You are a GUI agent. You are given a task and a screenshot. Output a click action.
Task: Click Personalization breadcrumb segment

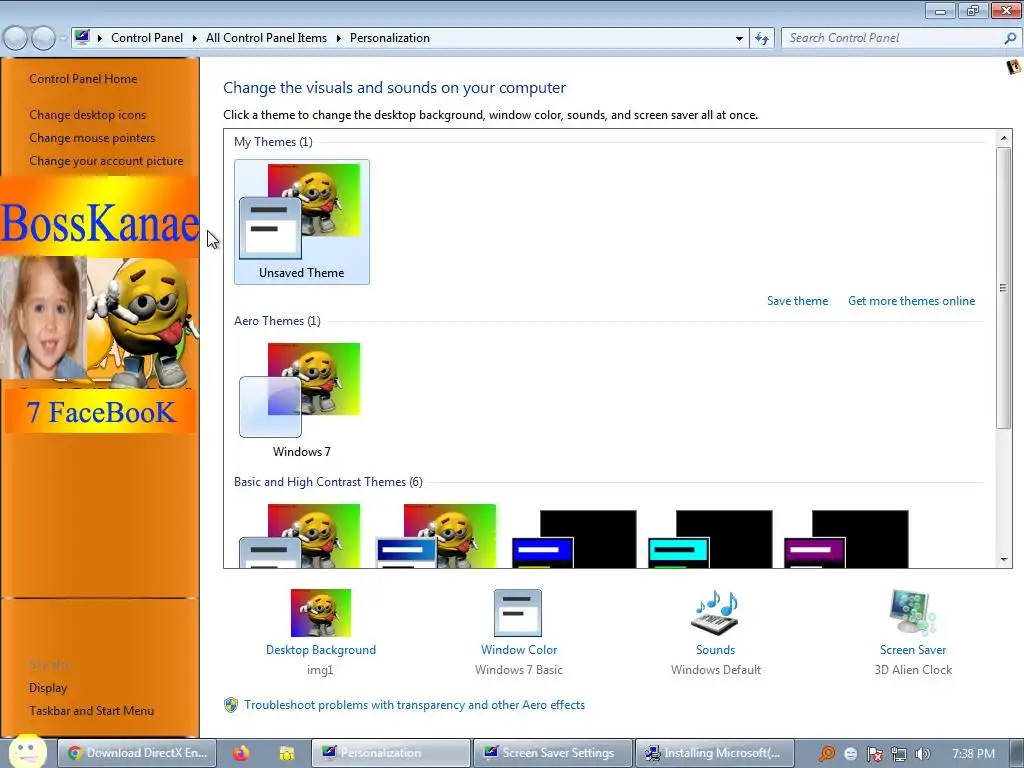[390, 38]
